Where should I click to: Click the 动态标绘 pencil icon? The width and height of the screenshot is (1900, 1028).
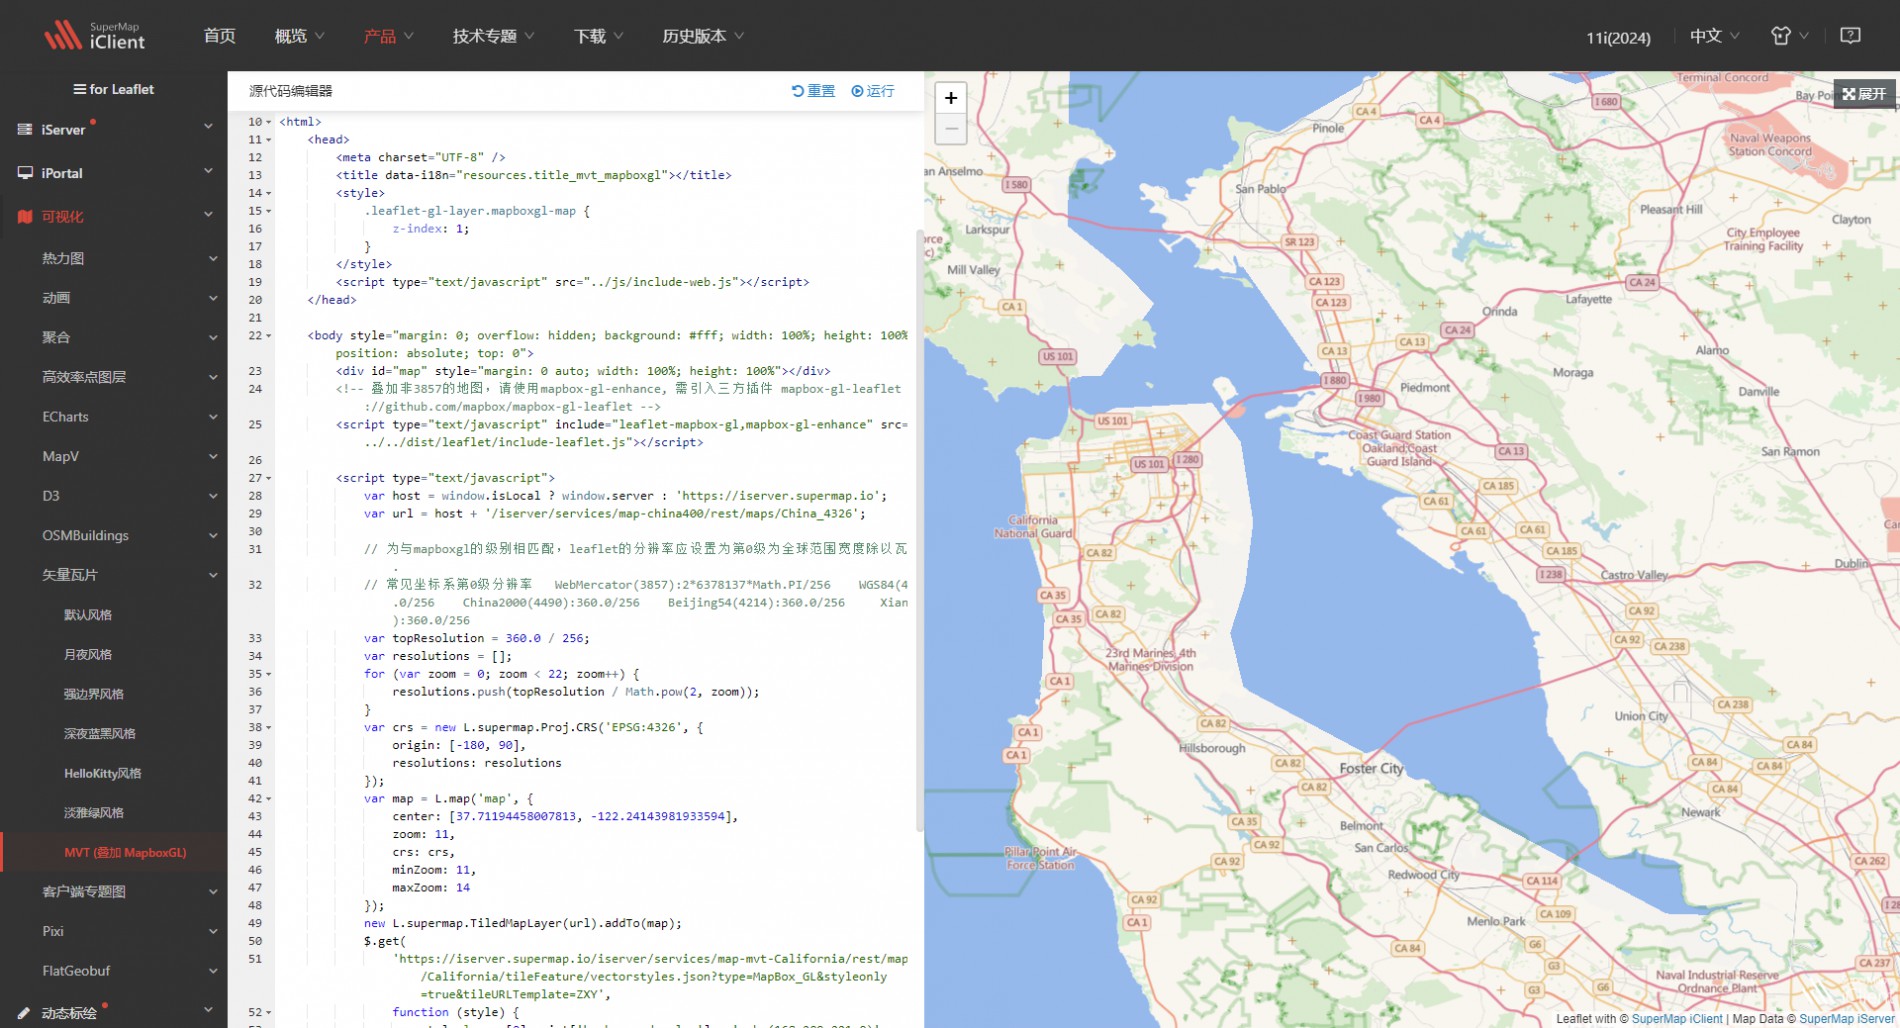25,1012
